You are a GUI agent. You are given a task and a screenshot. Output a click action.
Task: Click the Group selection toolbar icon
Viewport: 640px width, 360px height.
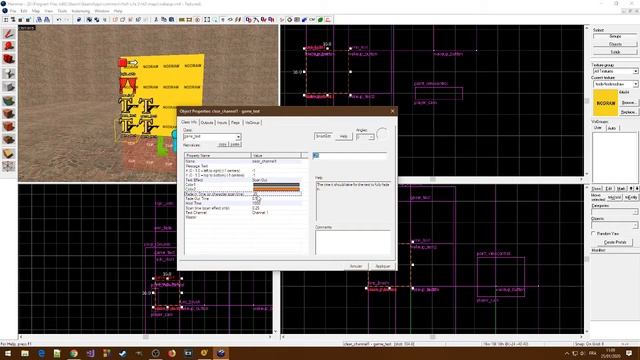click(89, 20)
